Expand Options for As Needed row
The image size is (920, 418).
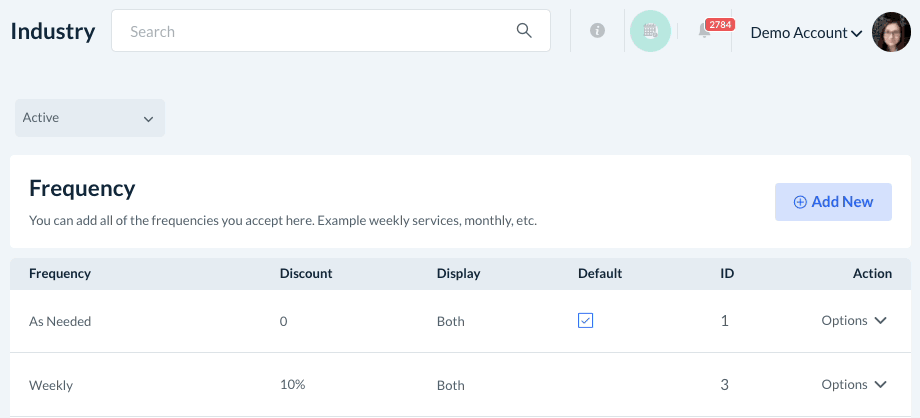854,320
